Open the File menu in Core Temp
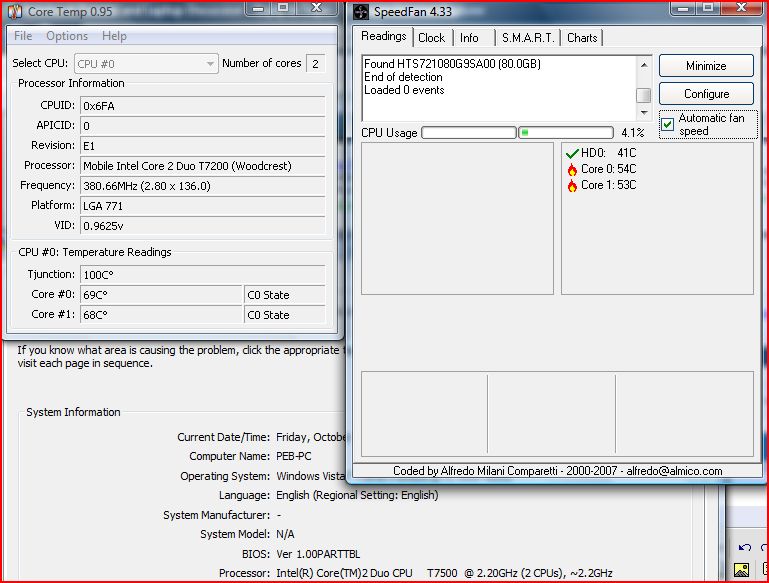Viewport: 769px width, 583px height. 23,36
